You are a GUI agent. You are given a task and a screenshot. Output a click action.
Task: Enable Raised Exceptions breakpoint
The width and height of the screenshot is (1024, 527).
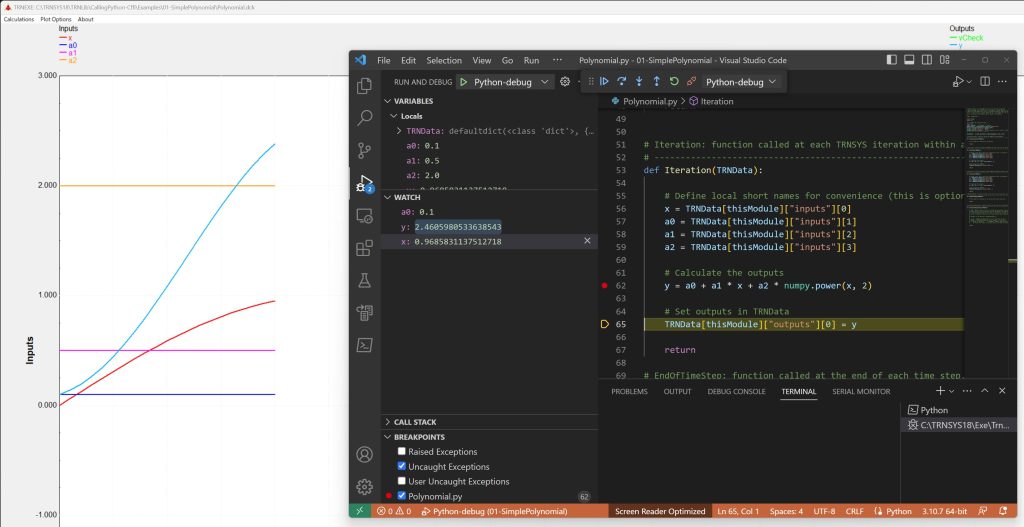pyautogui.click(x=401, y=452)
